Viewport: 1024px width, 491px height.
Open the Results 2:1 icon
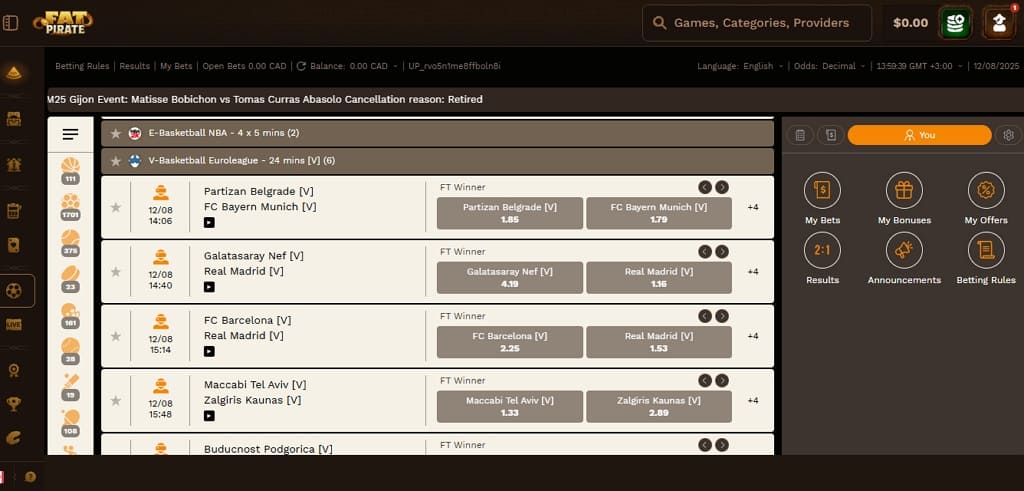[x=822, y=250]
